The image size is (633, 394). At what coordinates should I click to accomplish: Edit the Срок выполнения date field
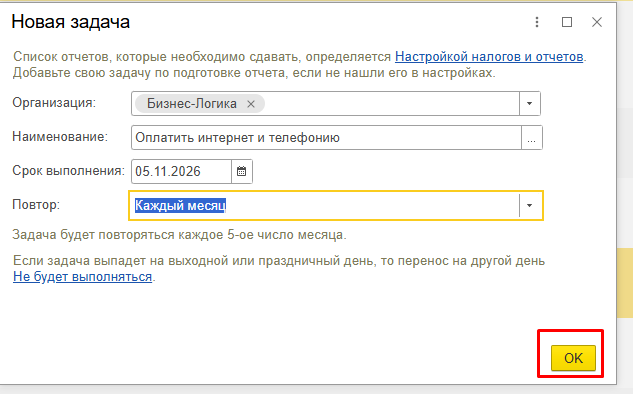(181, 172)
